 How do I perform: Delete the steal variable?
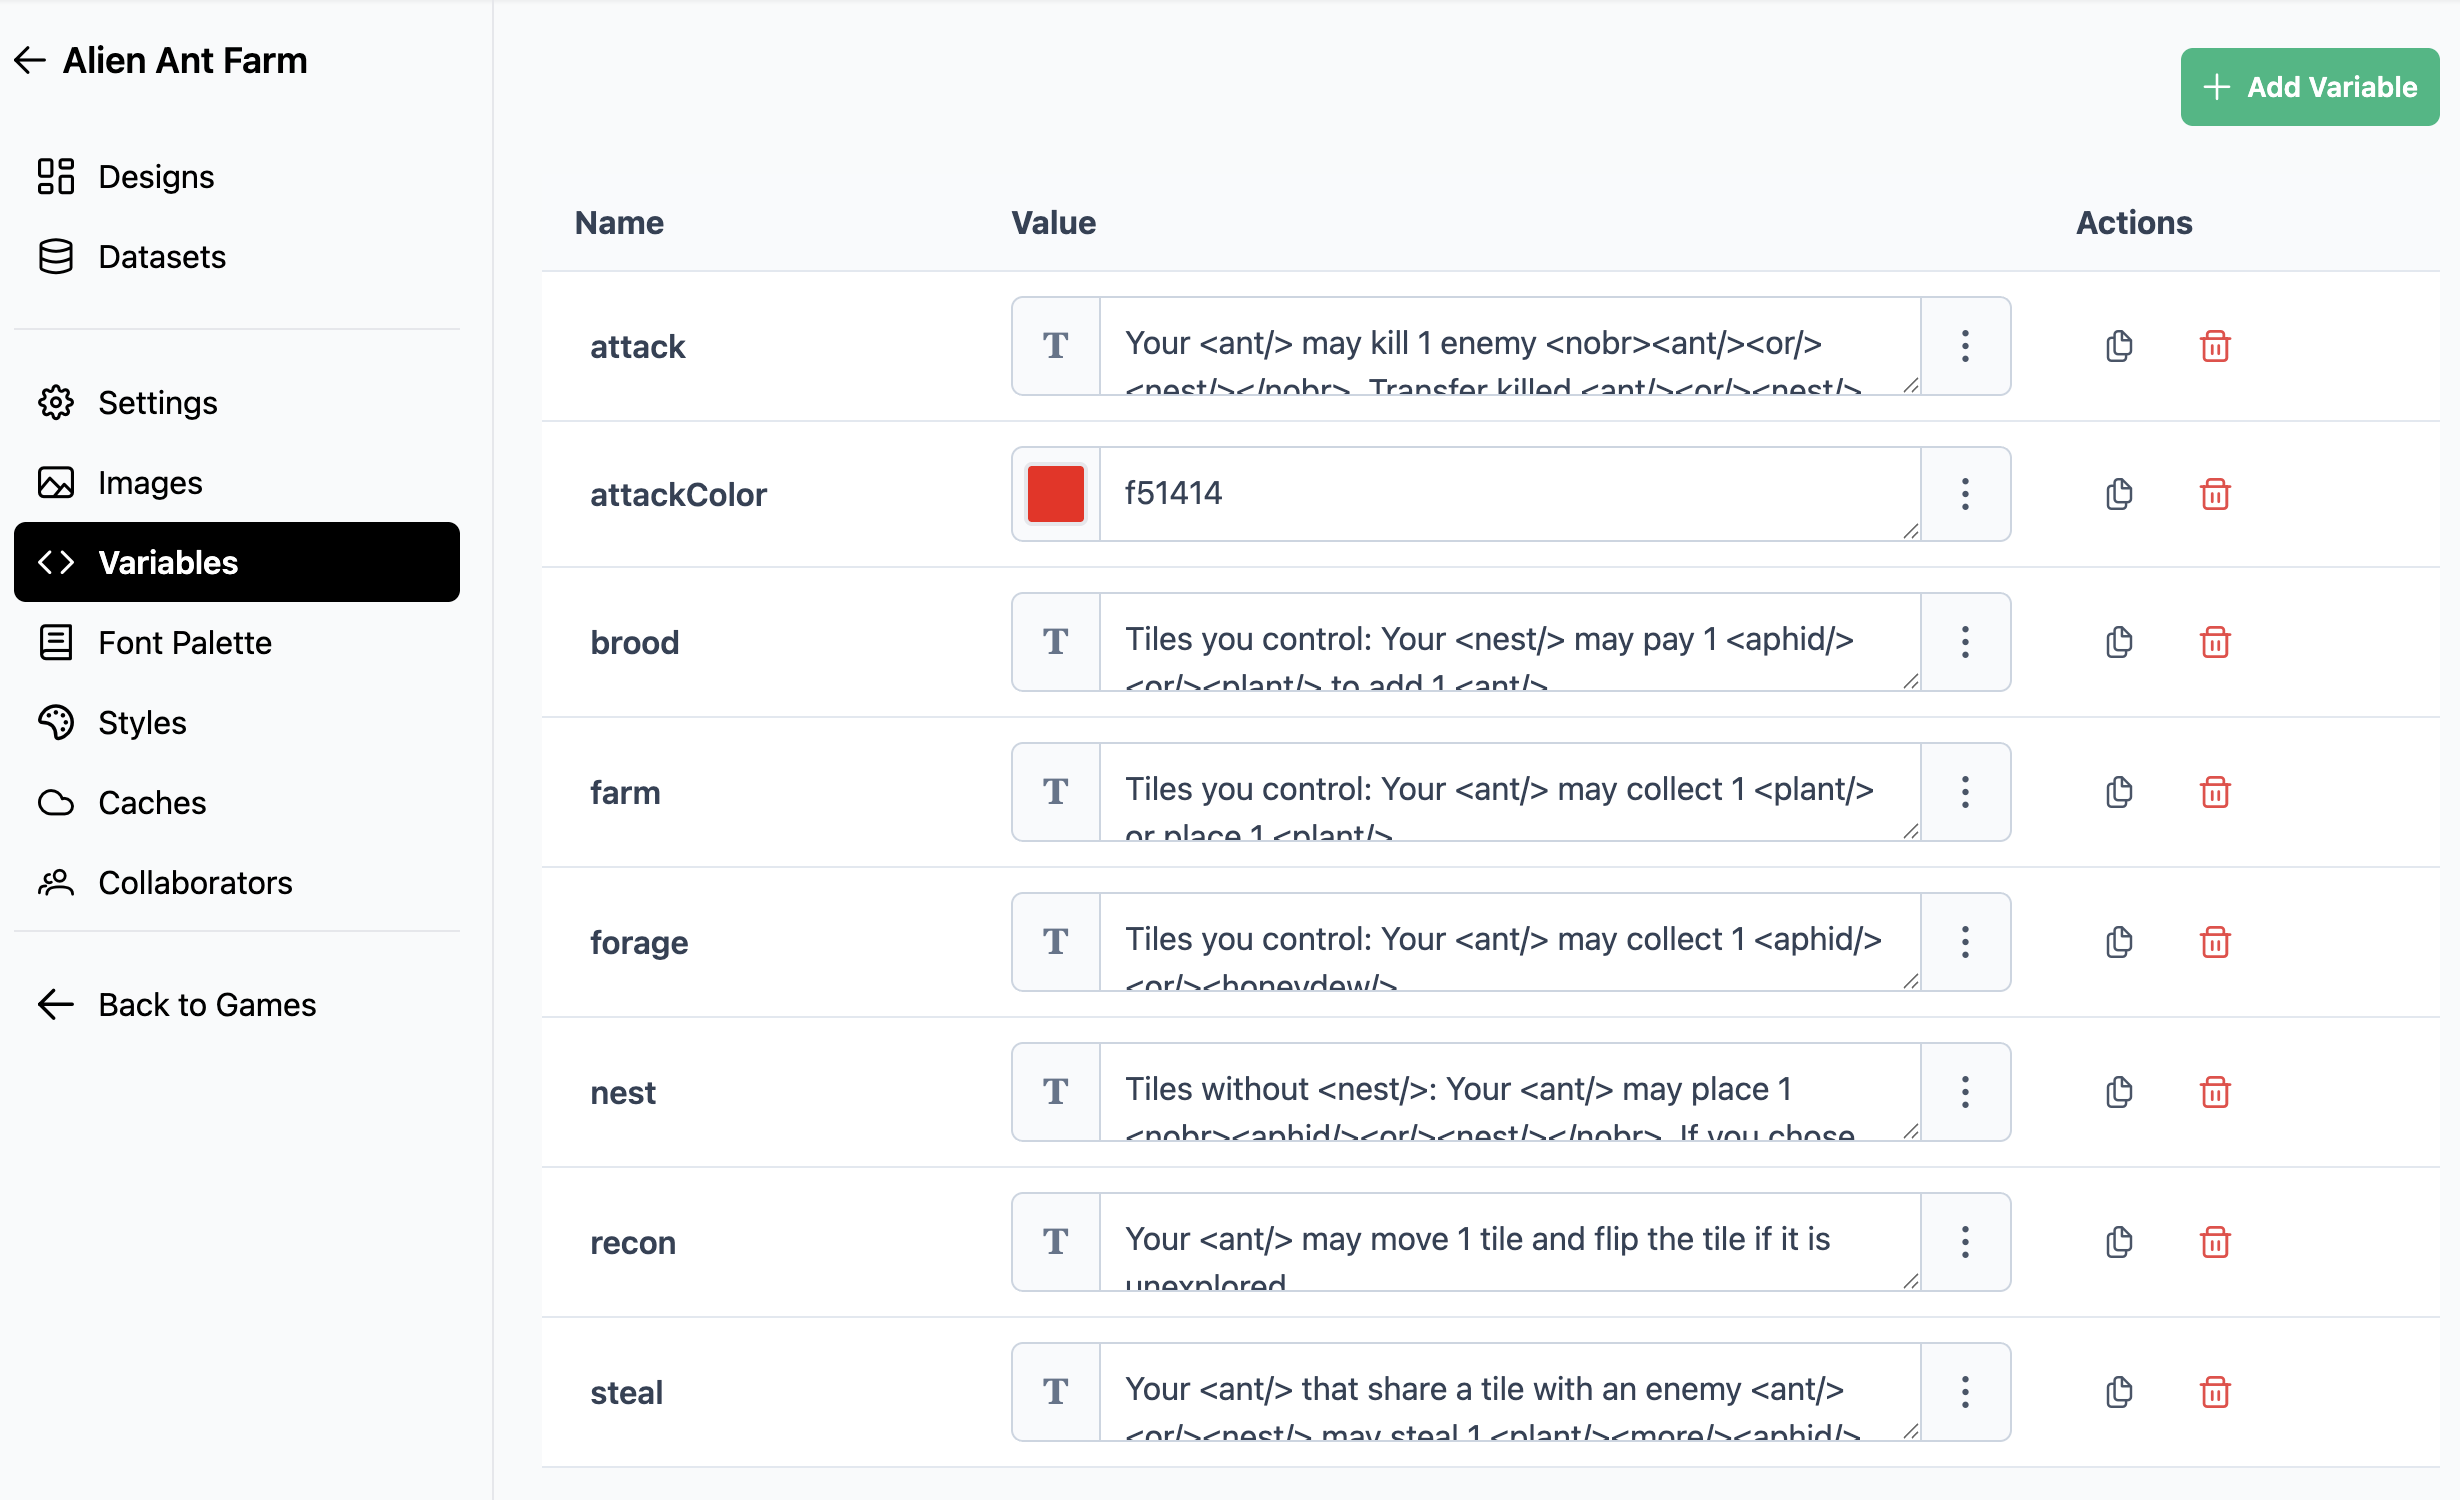2215,1392
